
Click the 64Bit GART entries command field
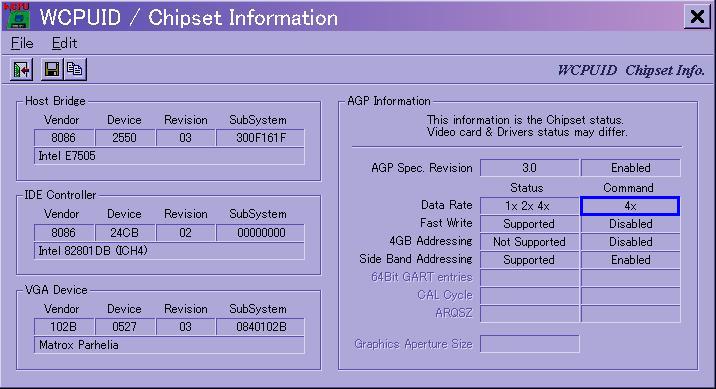(x=631, y=278)
